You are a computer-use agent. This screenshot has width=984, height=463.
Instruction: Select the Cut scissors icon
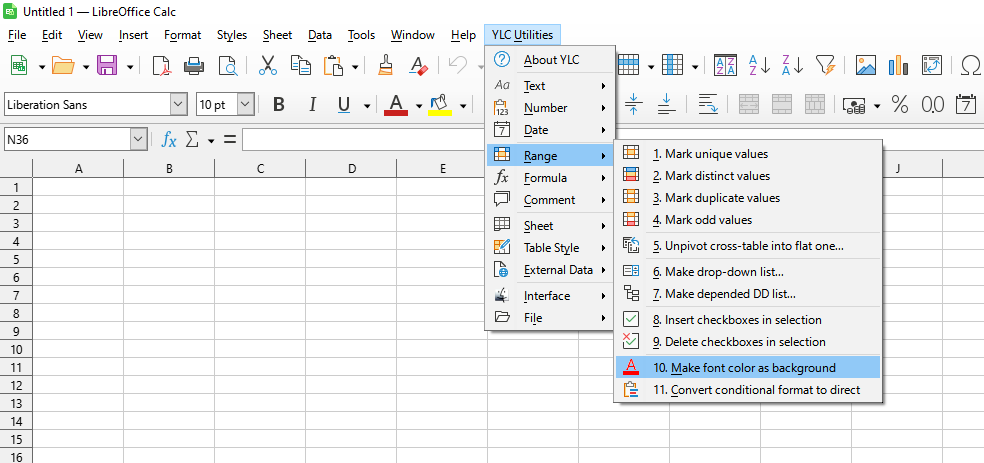267,66
